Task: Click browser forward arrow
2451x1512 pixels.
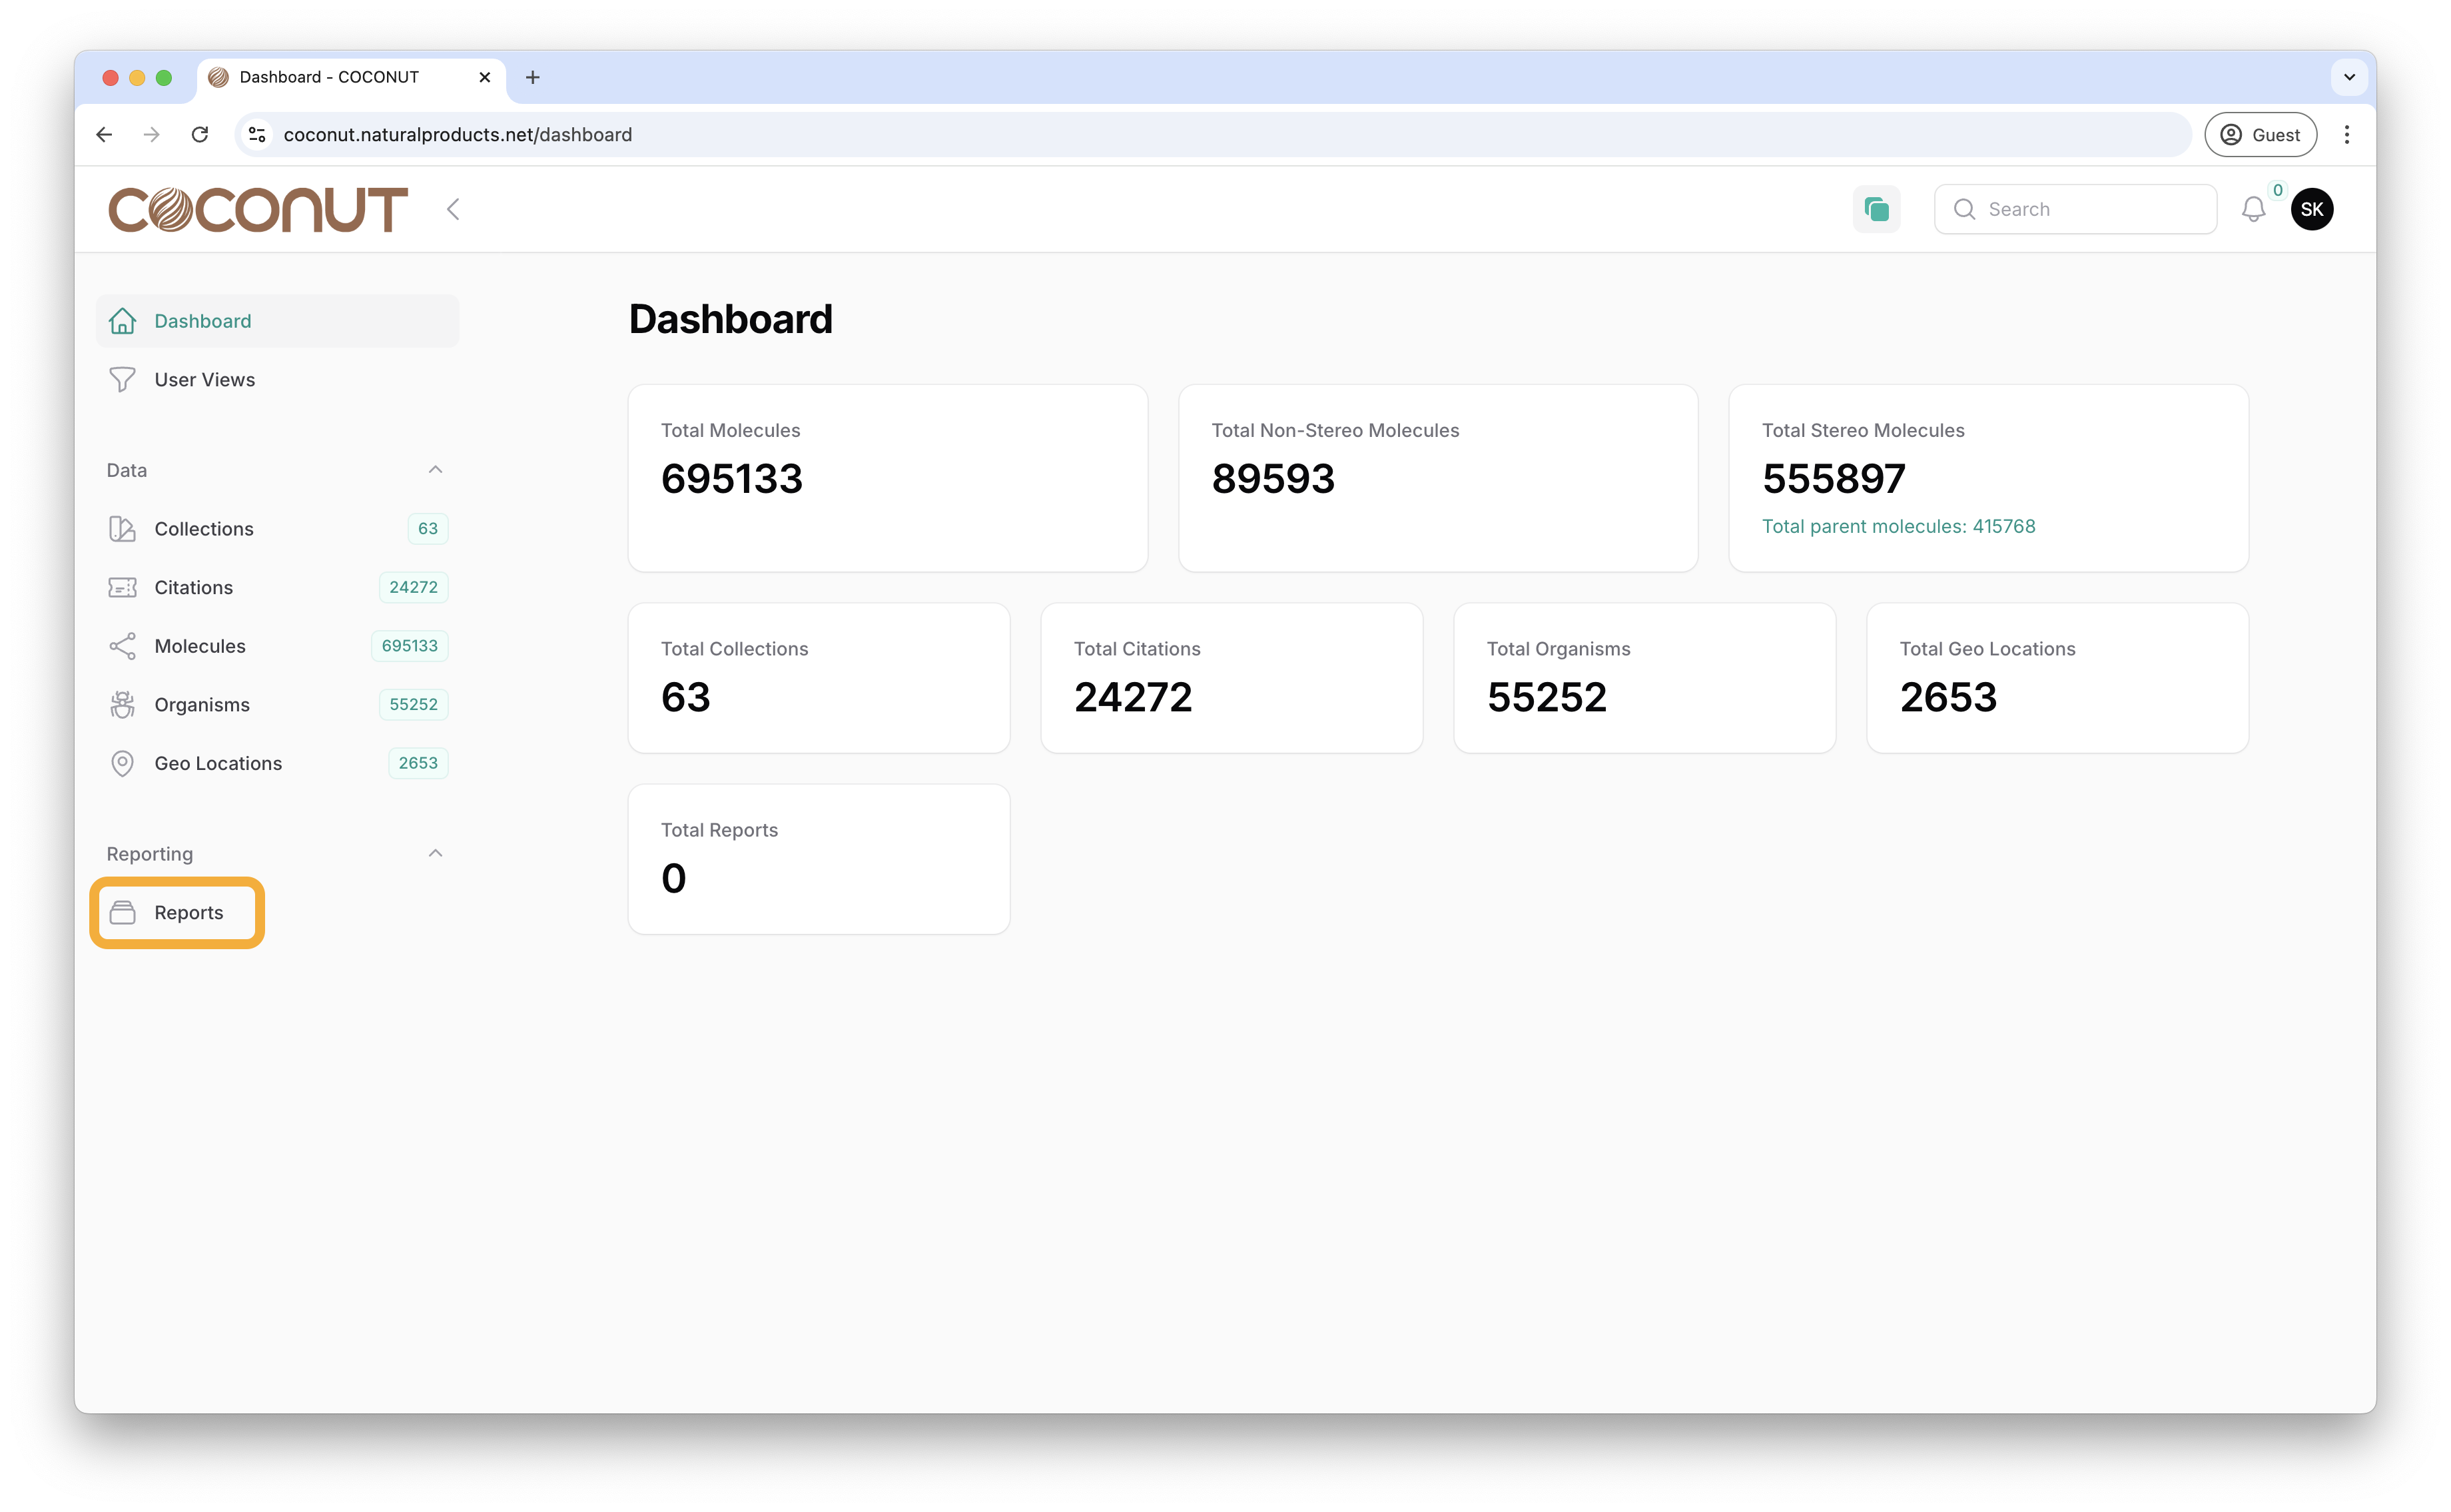Action: pyautogui.click(x=151, y=134)
